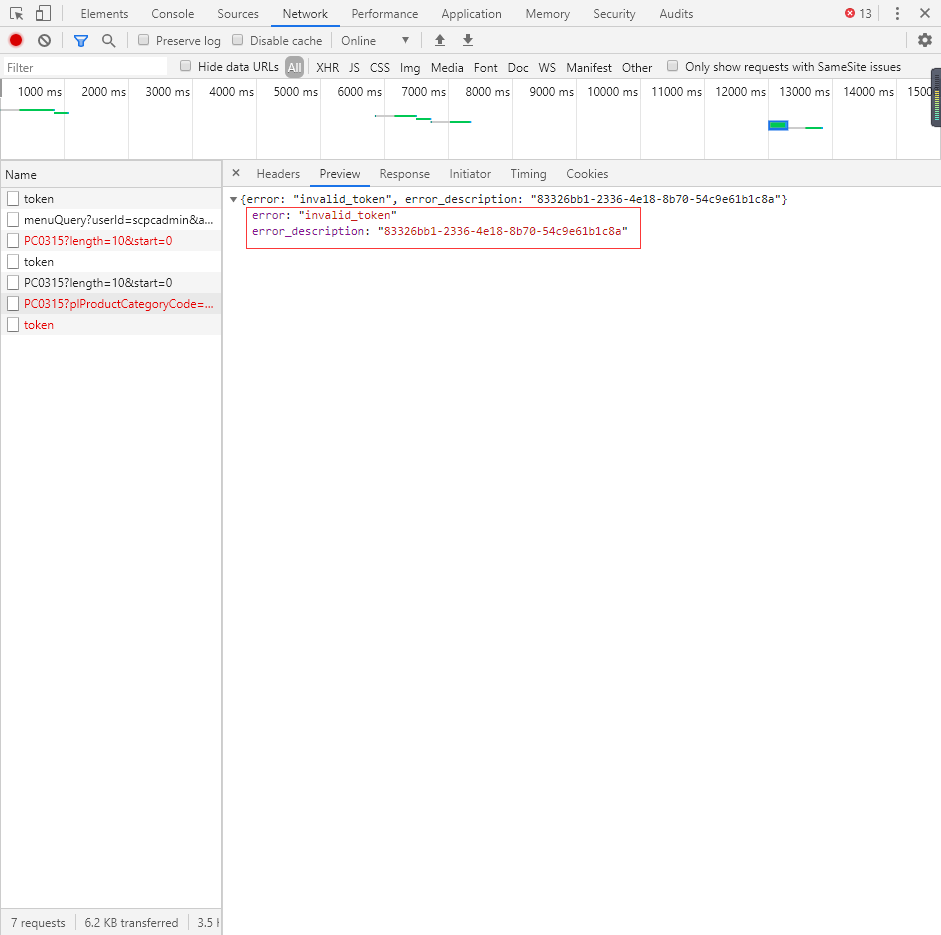941x935 pixels.
Task: Activate the inspect element picker icon
Action: 16,13
